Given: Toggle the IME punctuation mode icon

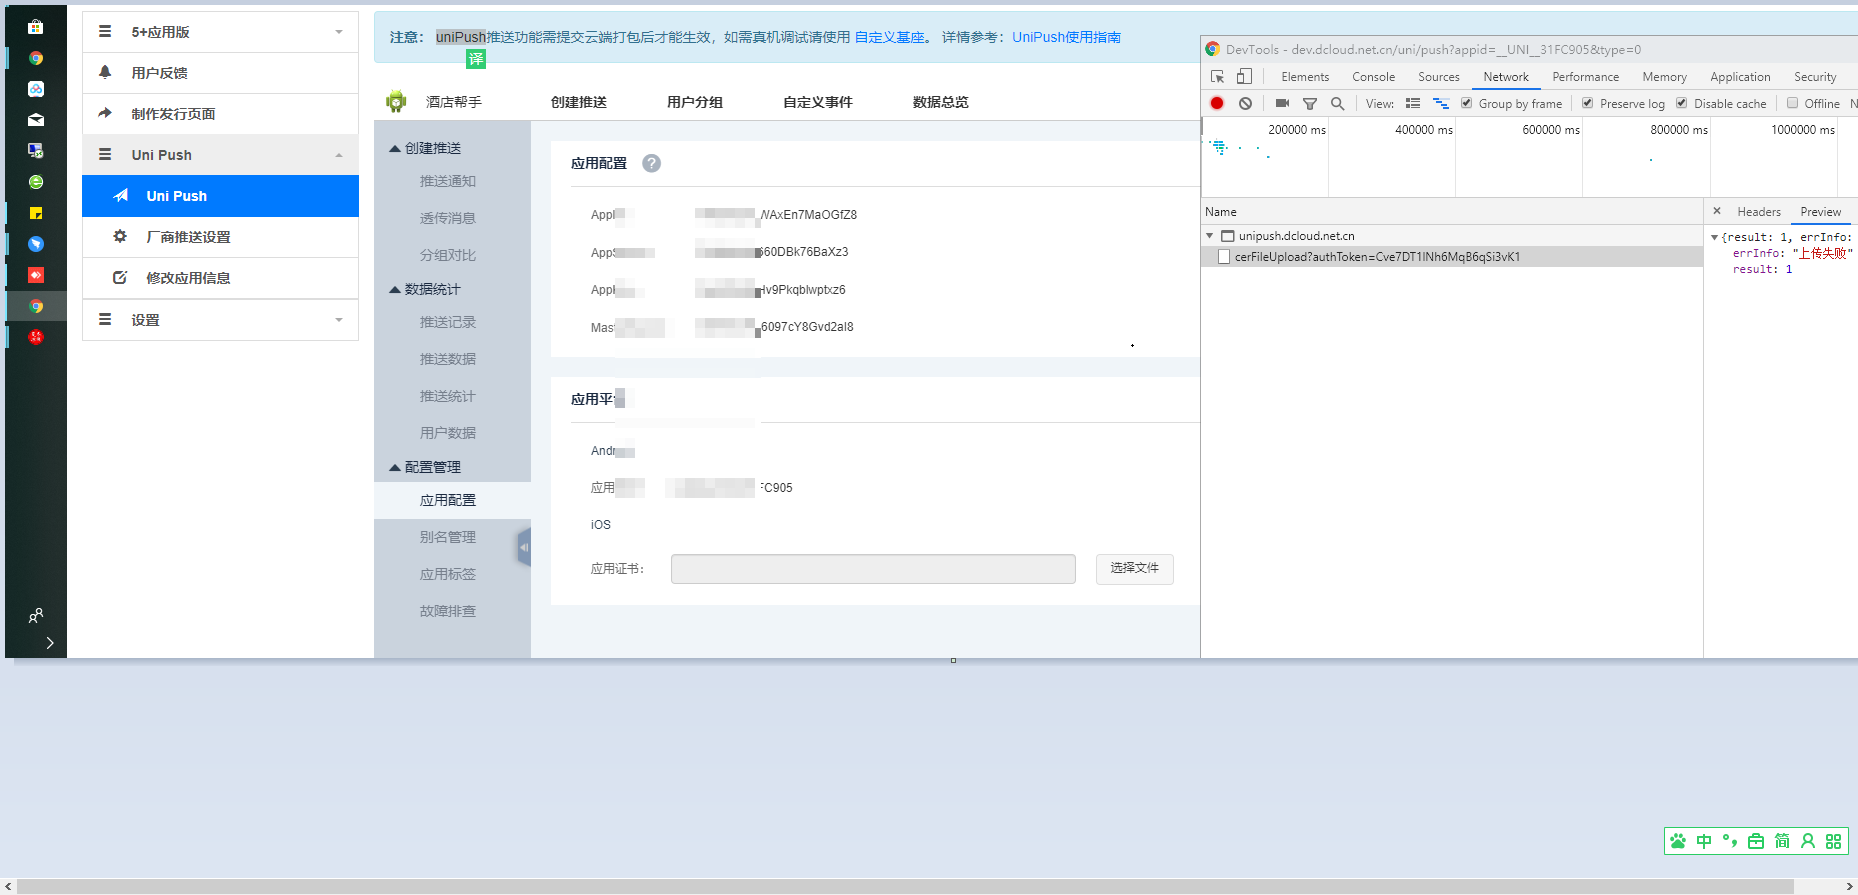Looking at the screenshot, I should (x=1730, y=841).
